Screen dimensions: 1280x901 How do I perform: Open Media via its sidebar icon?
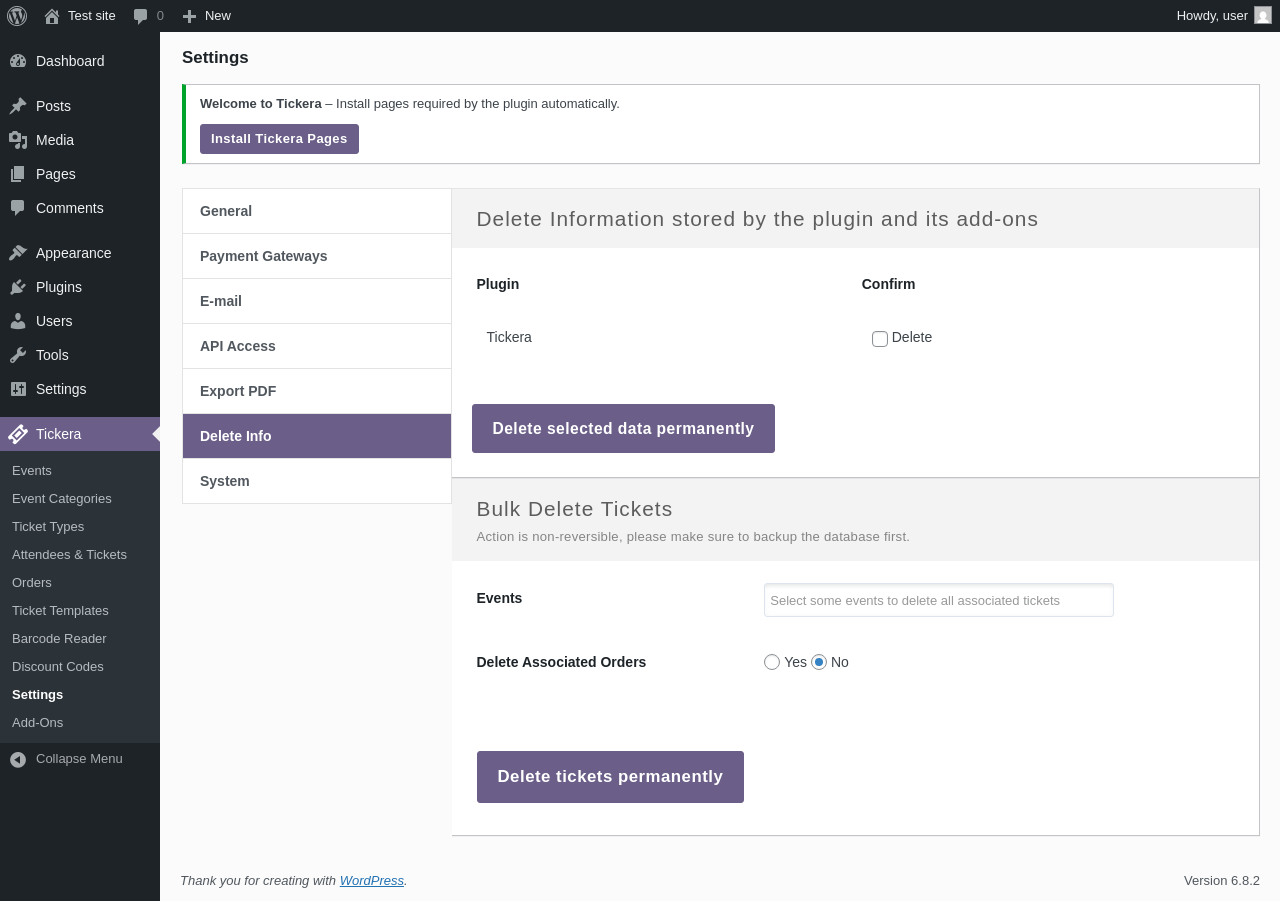(x=18, y=140)
